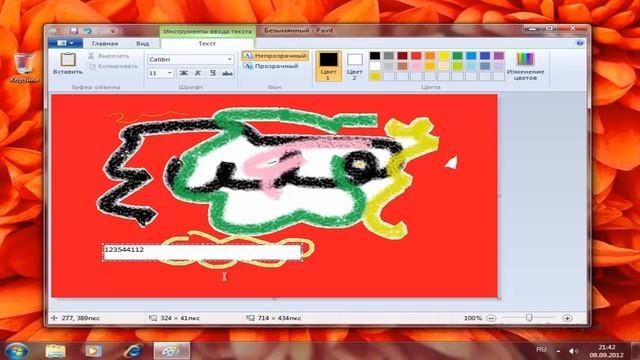Toggle underline Ч formatting
Screen dimensions: 640x360
coord(213,73)
